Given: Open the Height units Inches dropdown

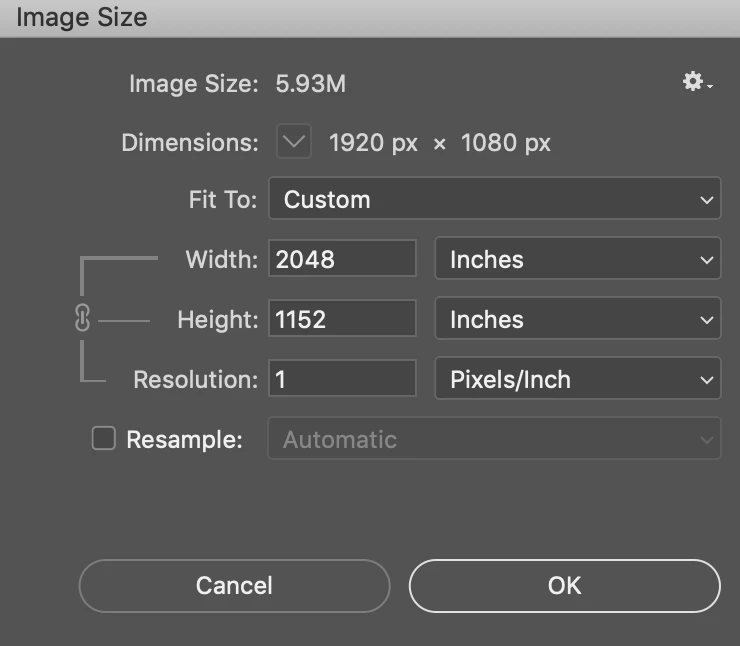Looking at the screenshot, I should 578,320.
